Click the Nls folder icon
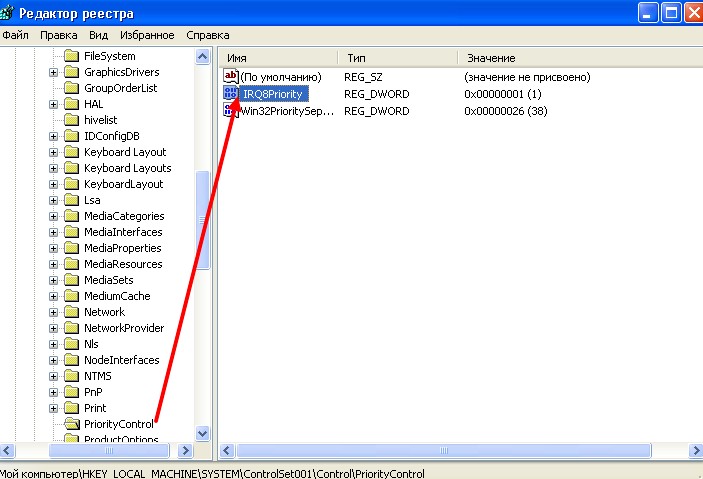This screenshot has height=479, width=703. click(71, 344)
